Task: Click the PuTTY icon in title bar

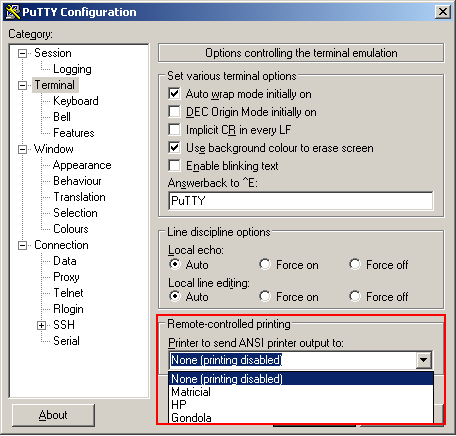Action: pos(13,12)
